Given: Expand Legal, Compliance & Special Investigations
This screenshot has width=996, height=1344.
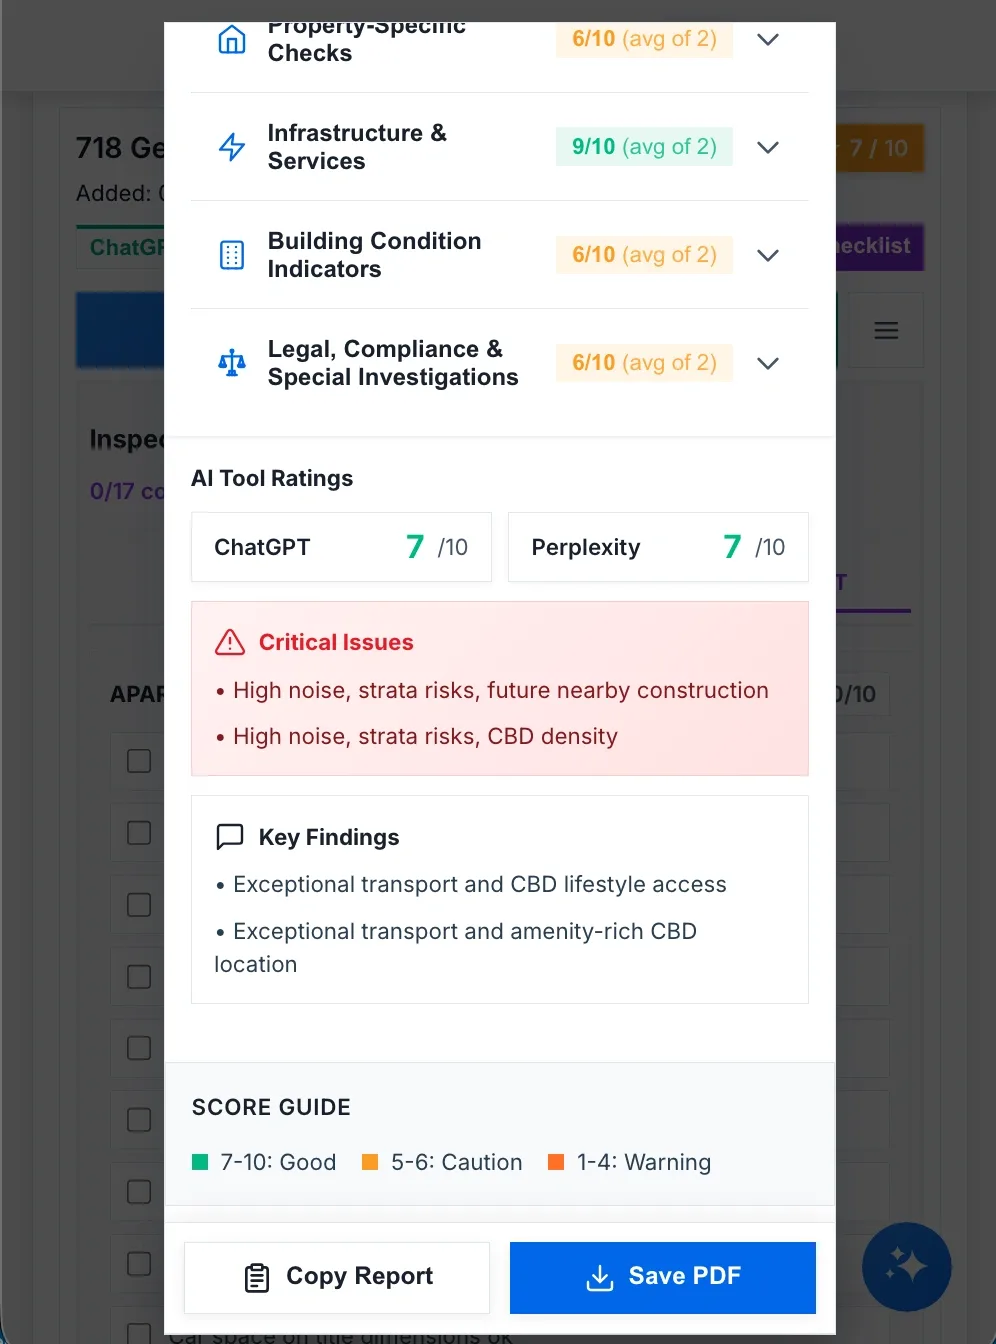Looking at the screenshot, I should (x=768, y=363).
